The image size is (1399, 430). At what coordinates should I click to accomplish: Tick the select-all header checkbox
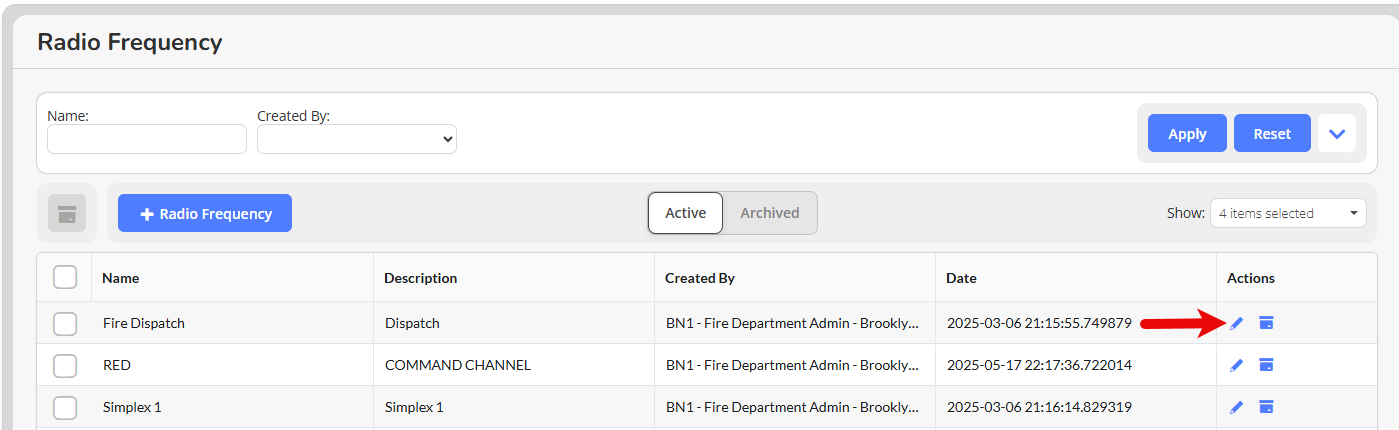[65, 277]
